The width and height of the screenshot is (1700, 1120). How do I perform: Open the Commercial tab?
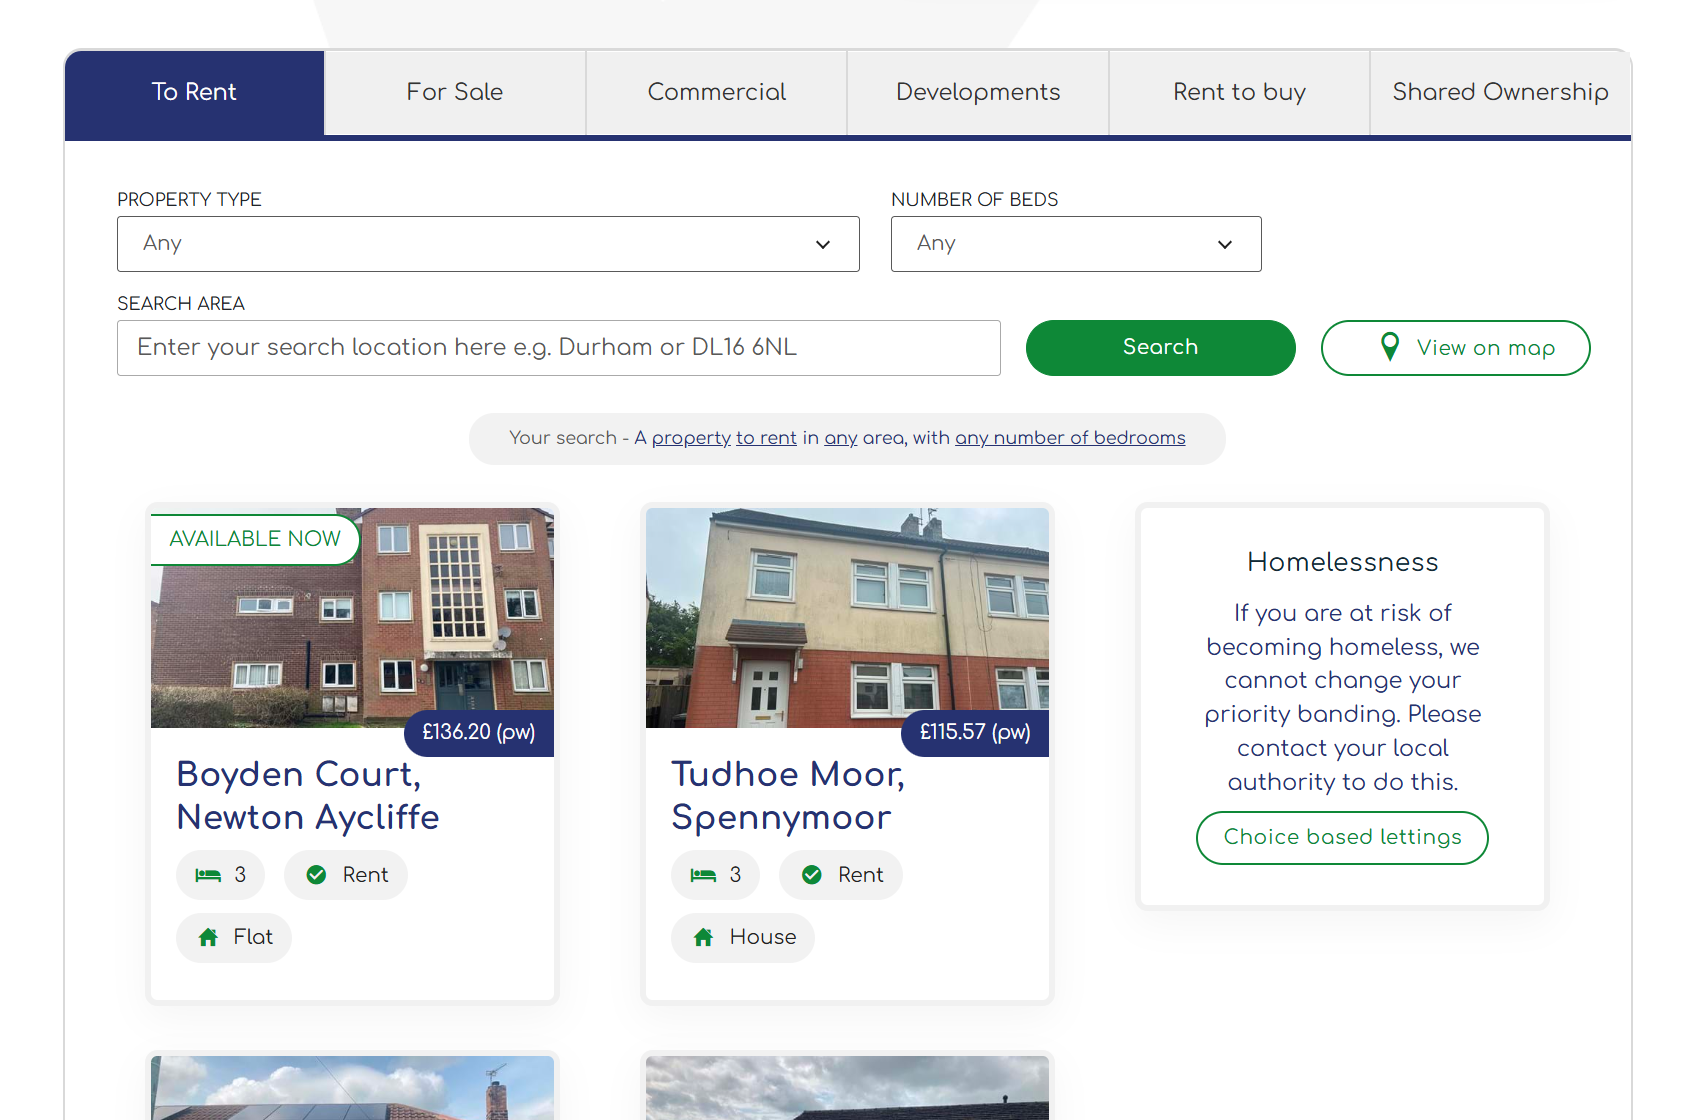pos(717,93)
